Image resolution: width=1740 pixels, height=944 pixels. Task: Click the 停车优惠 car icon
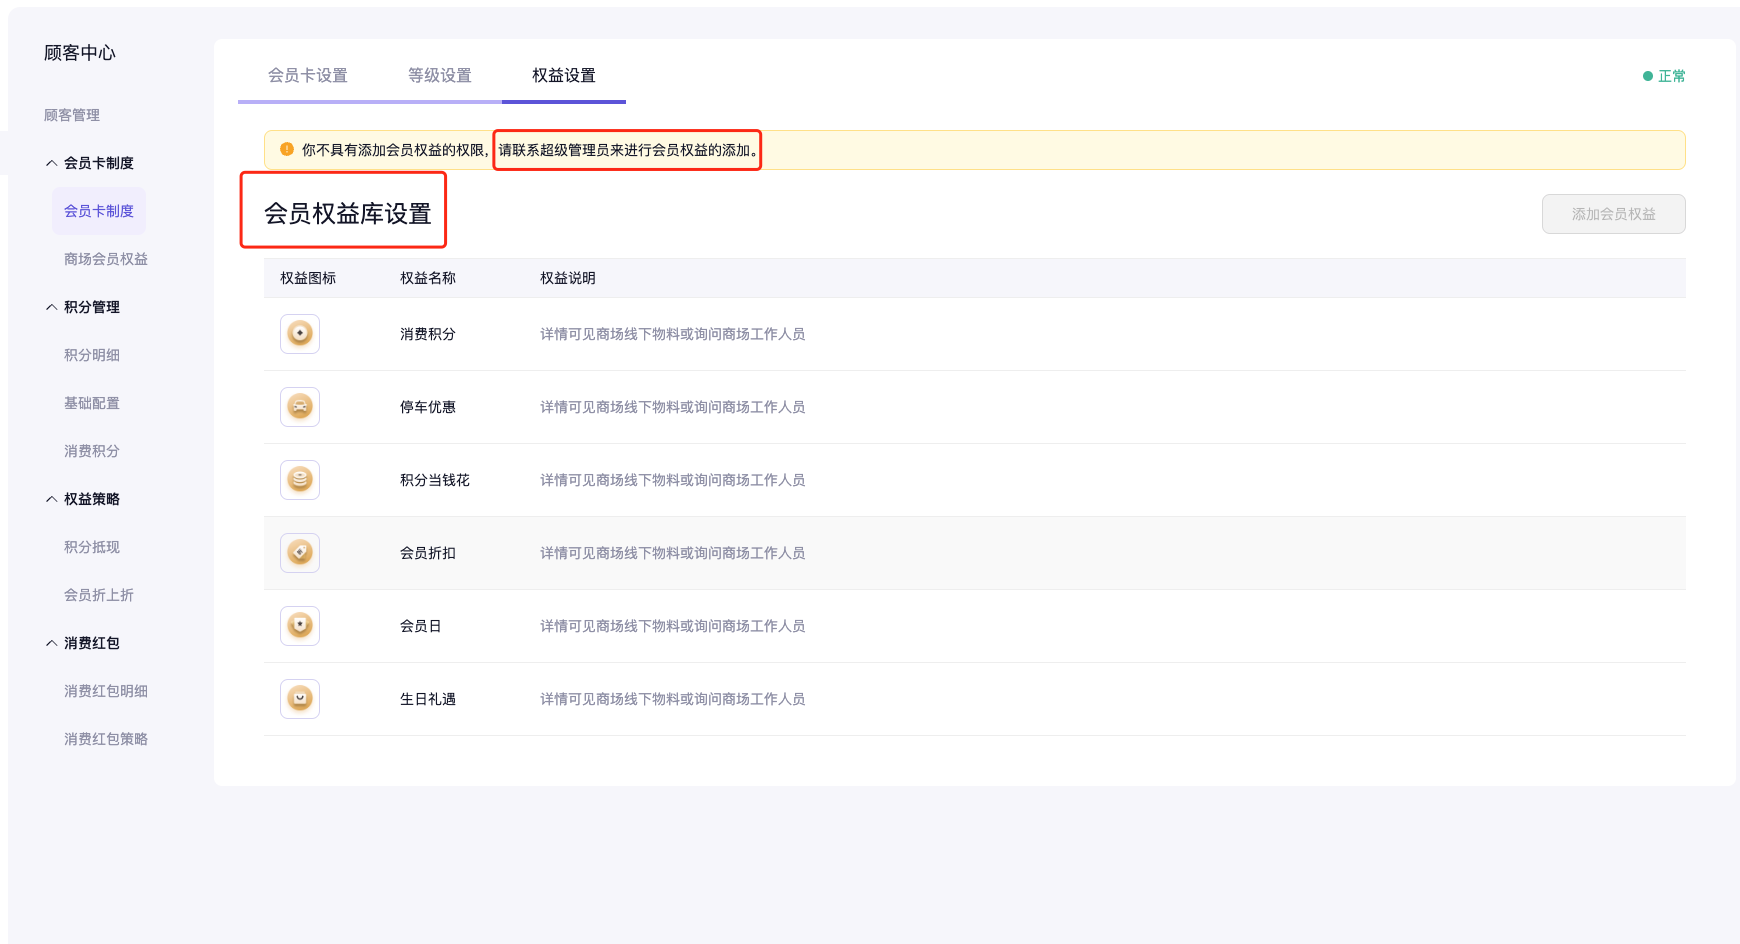tap(300, 407)
